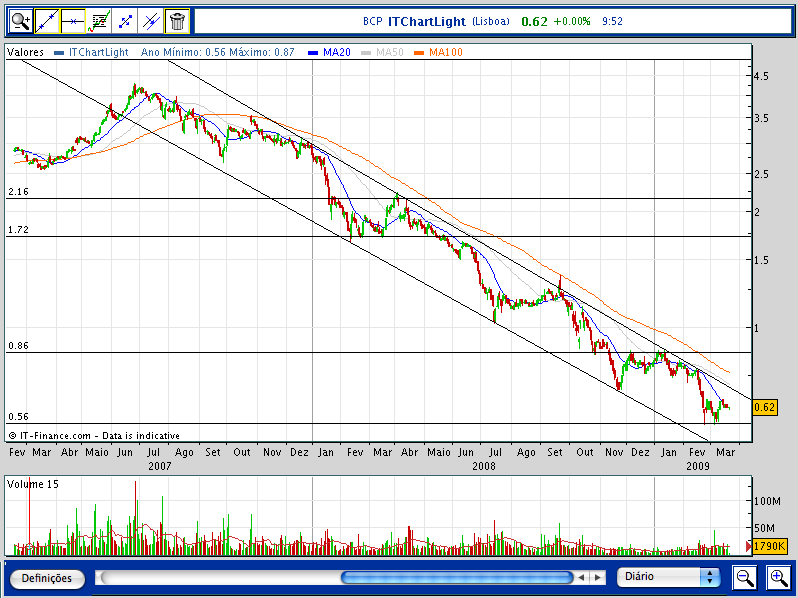The height and width of the screenshot is (598, 798).
Task: Click the 2007 year label on the axis
Action: click(160, 466)
